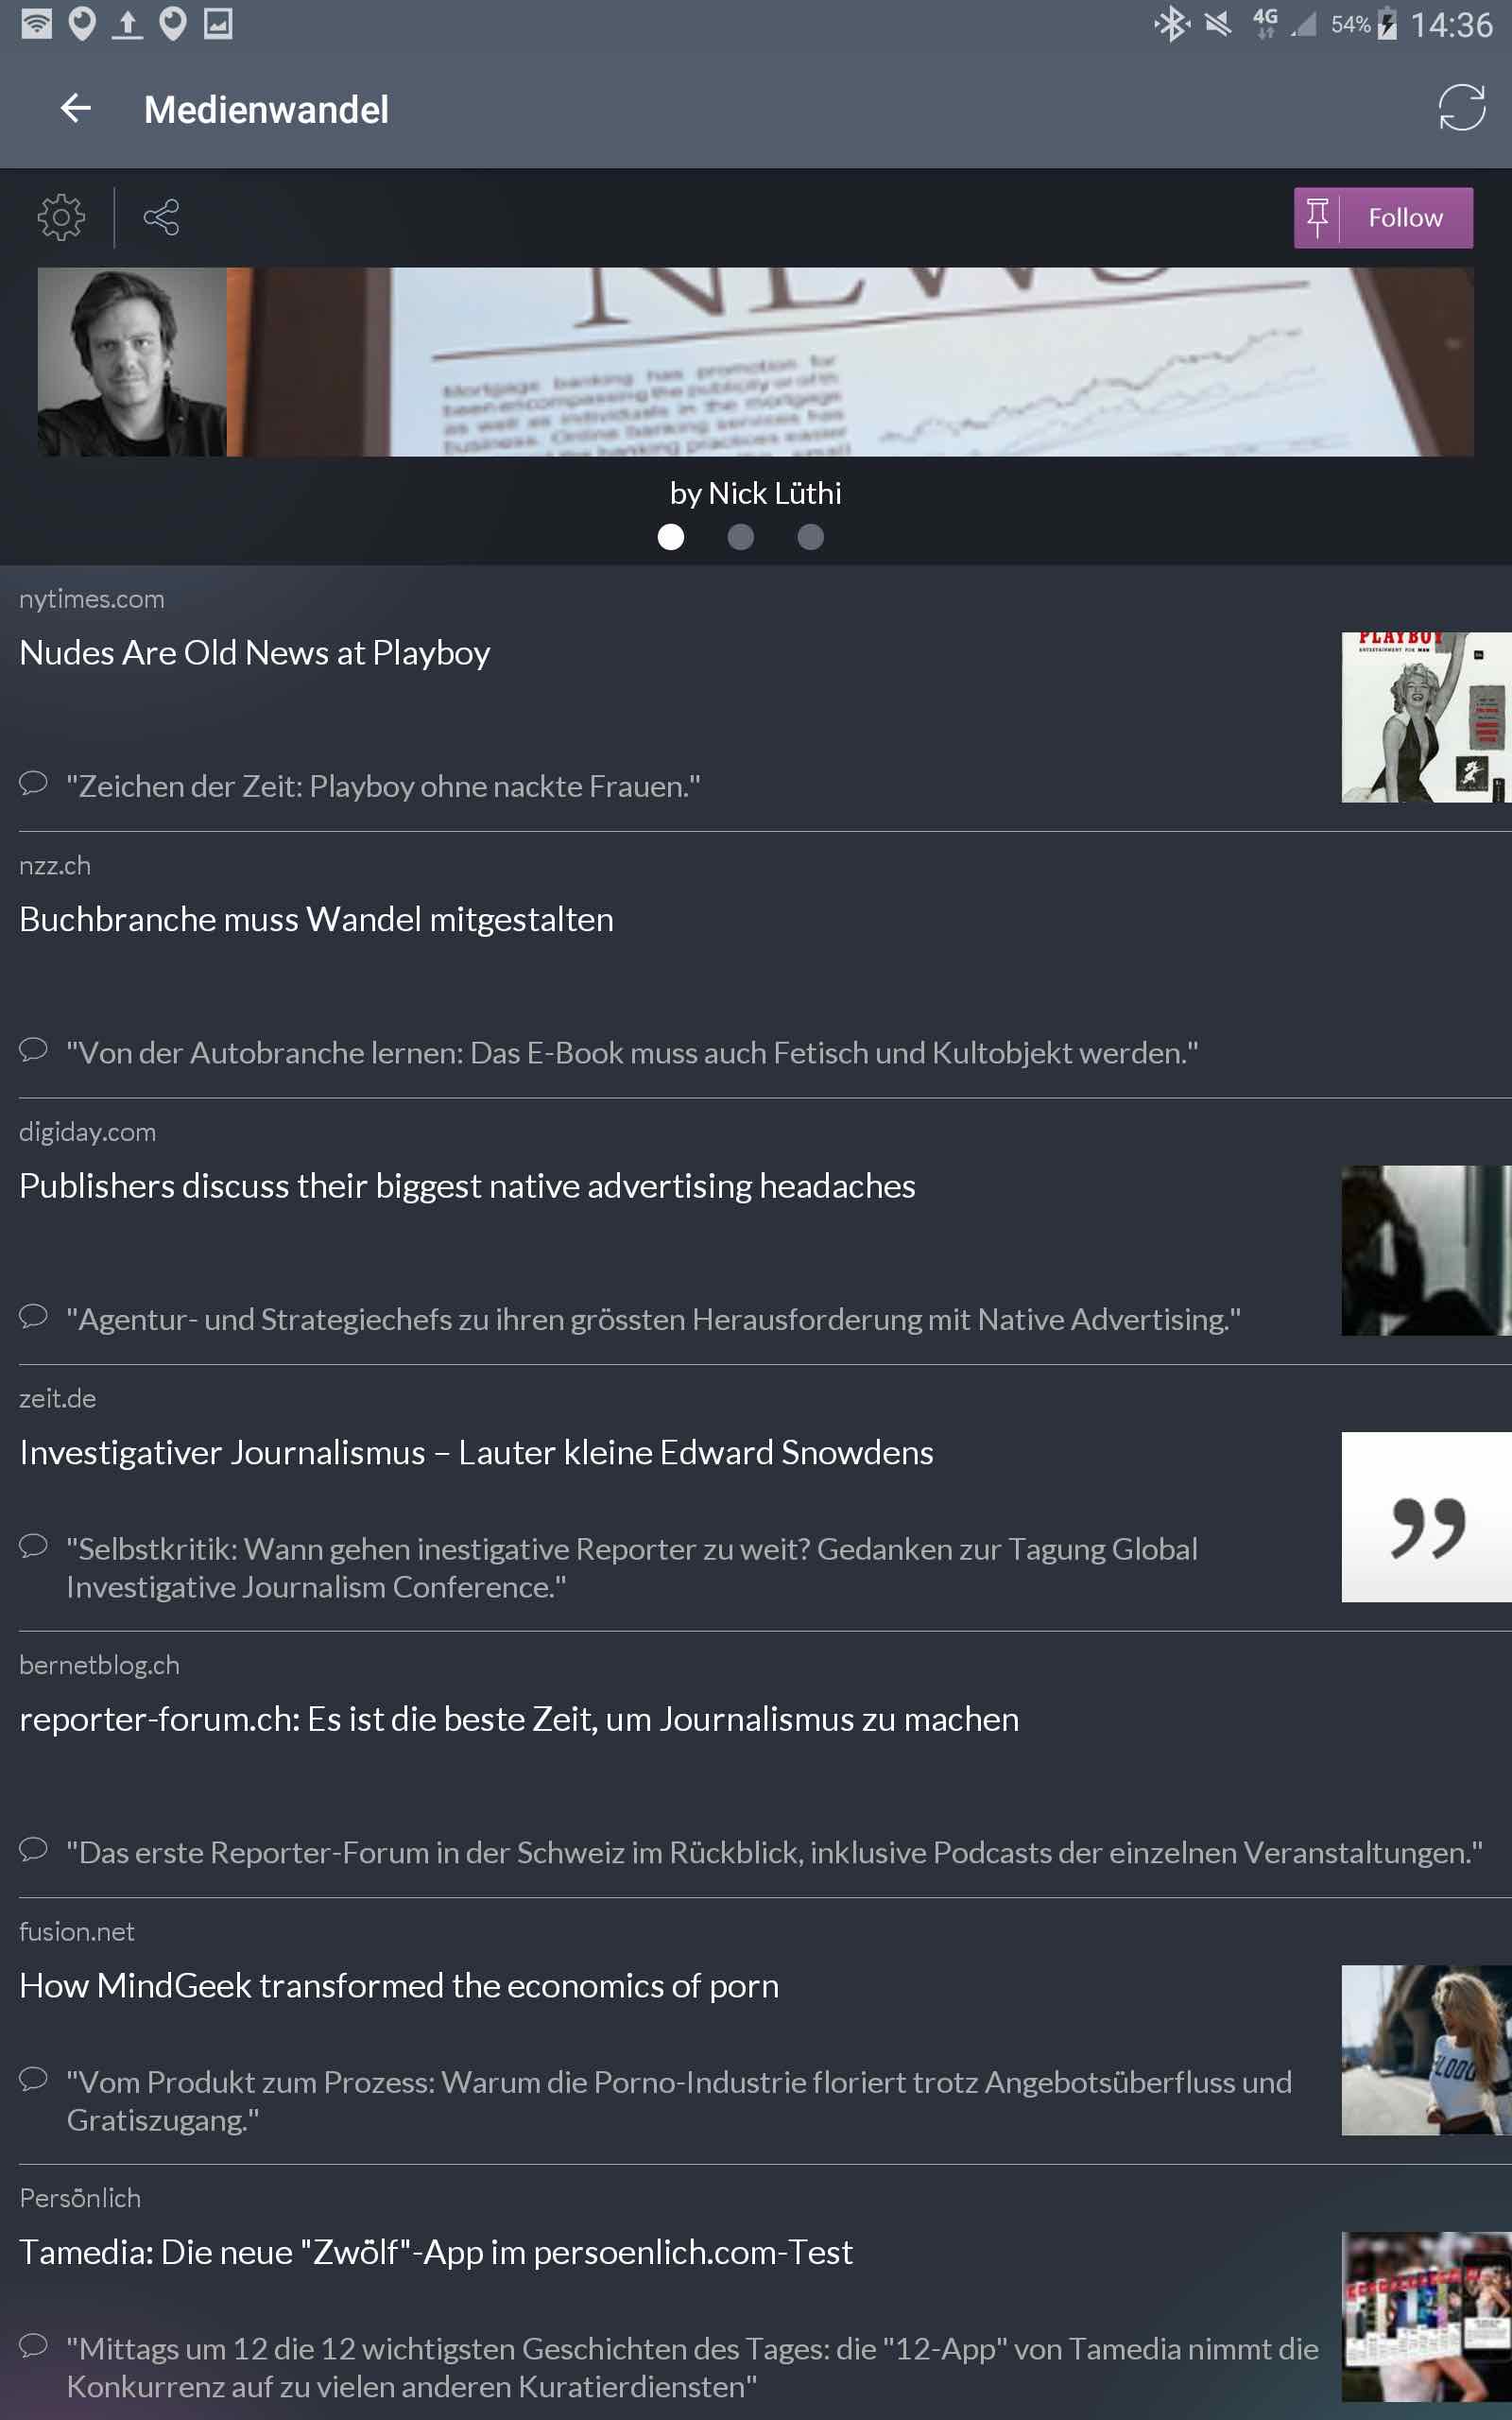Refresh the Medienwandel feed

1460,108
